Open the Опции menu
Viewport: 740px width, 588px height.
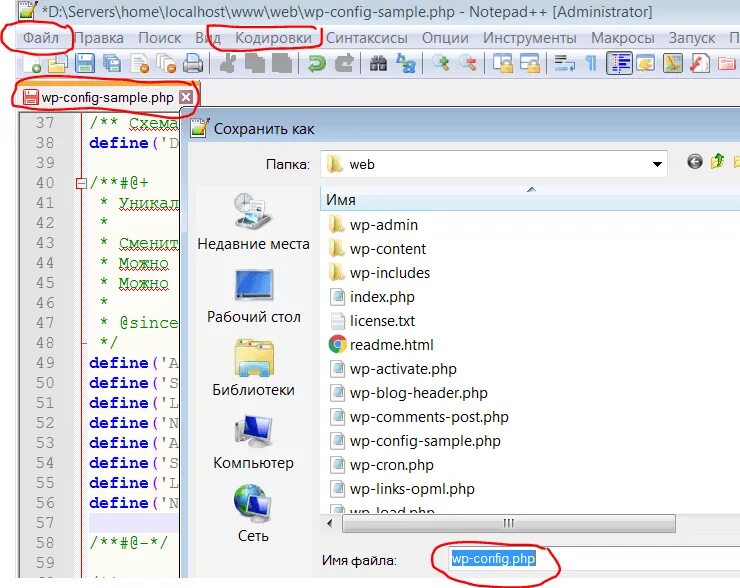pyautogui.click(x=446, y=38)
